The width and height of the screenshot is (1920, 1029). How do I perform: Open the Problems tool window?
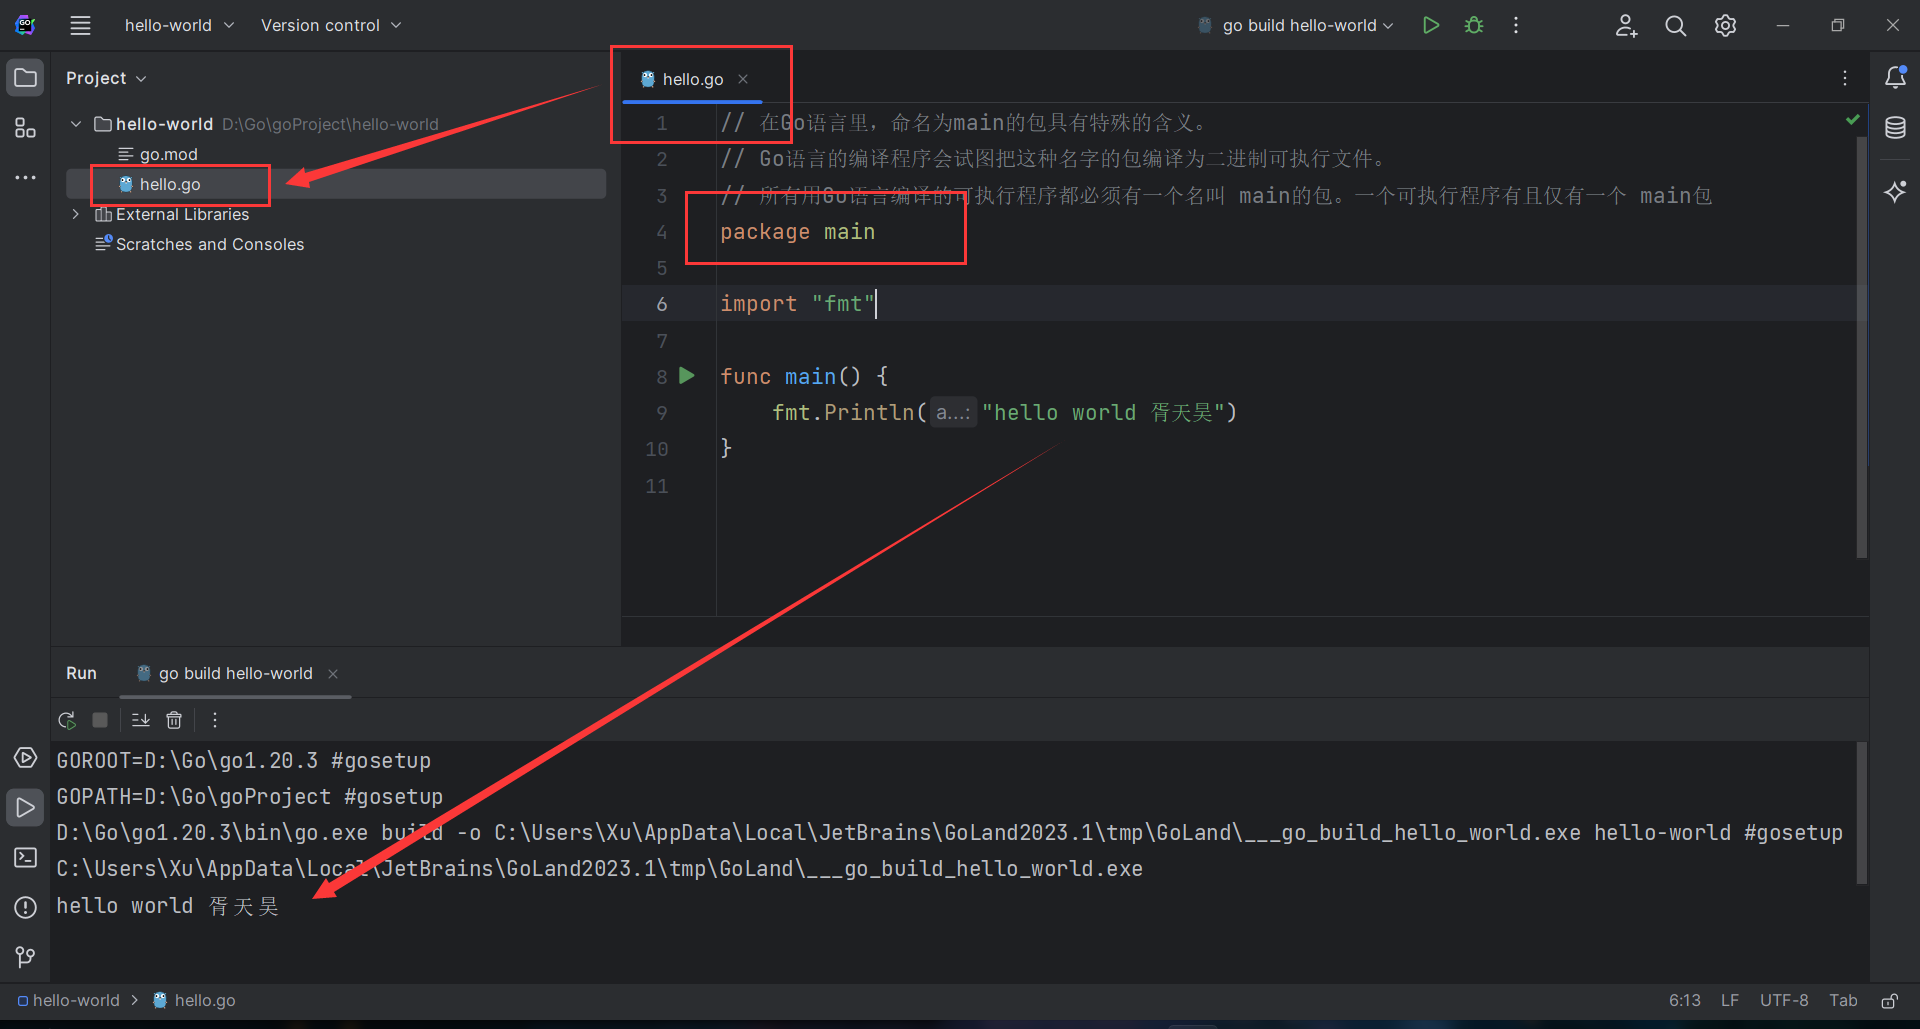pyautogui.click(x=25, y=908)
